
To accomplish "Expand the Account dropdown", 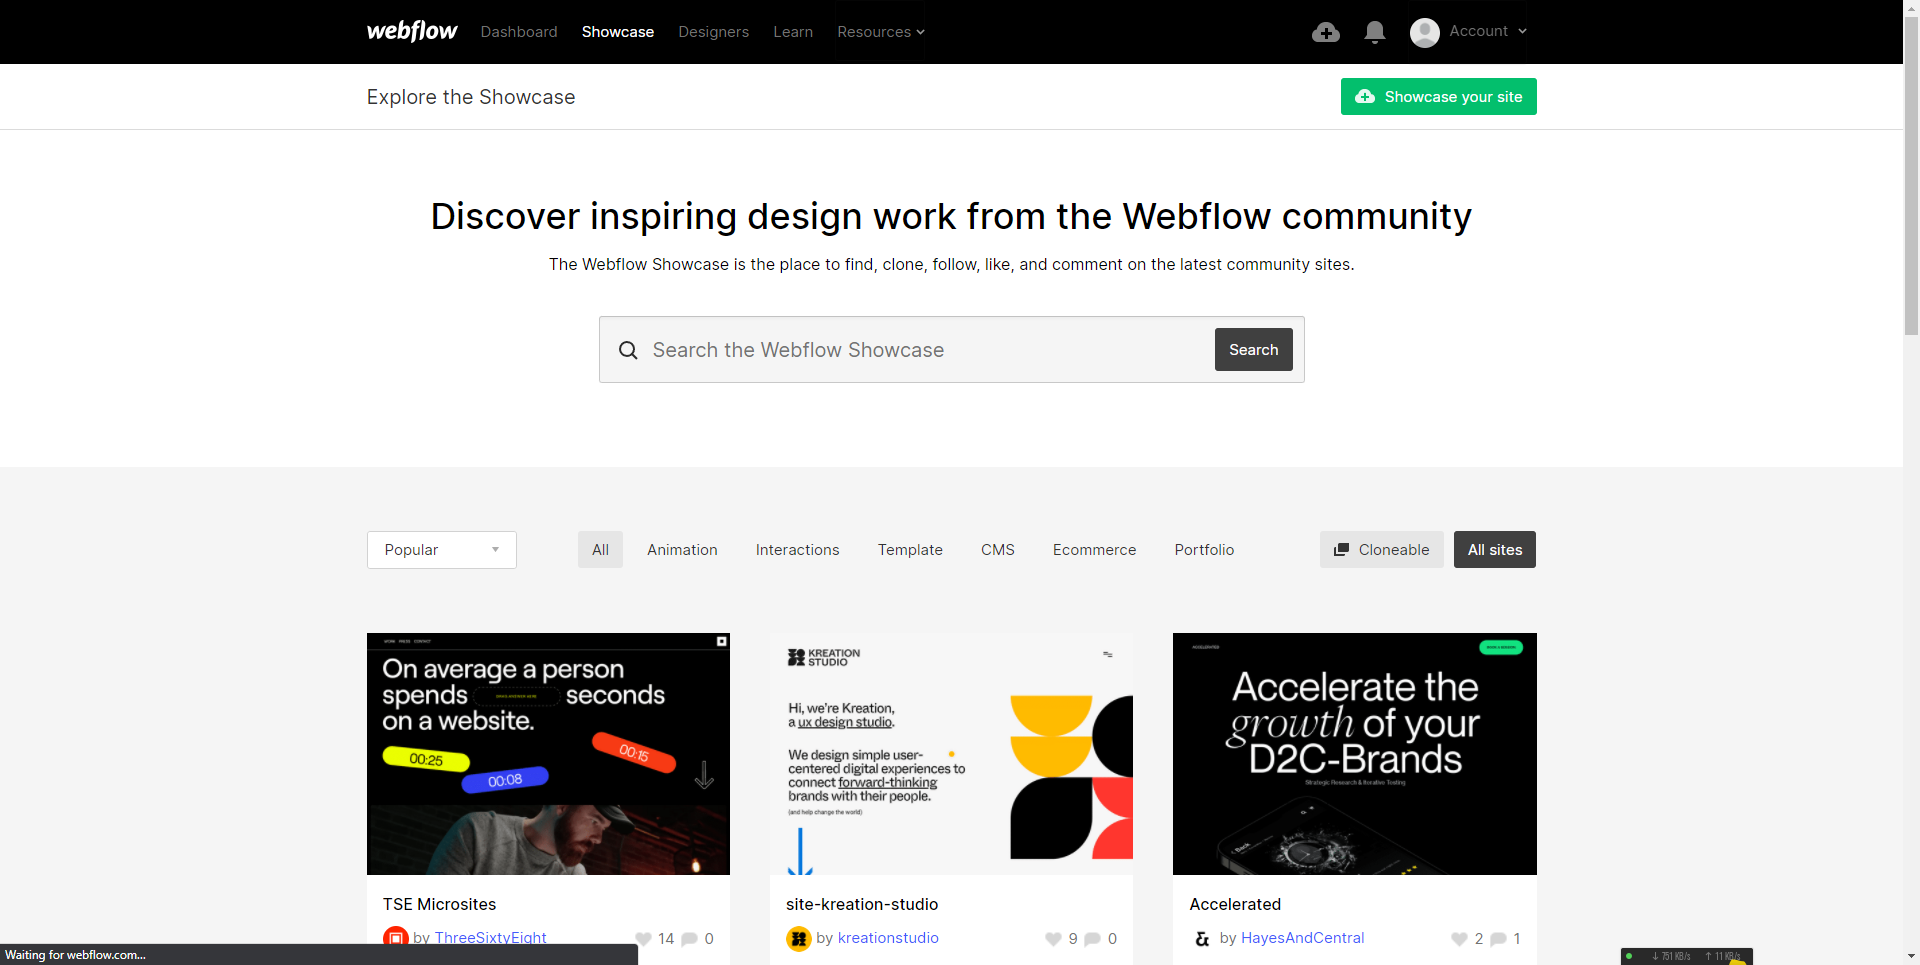I will 1488,31.
